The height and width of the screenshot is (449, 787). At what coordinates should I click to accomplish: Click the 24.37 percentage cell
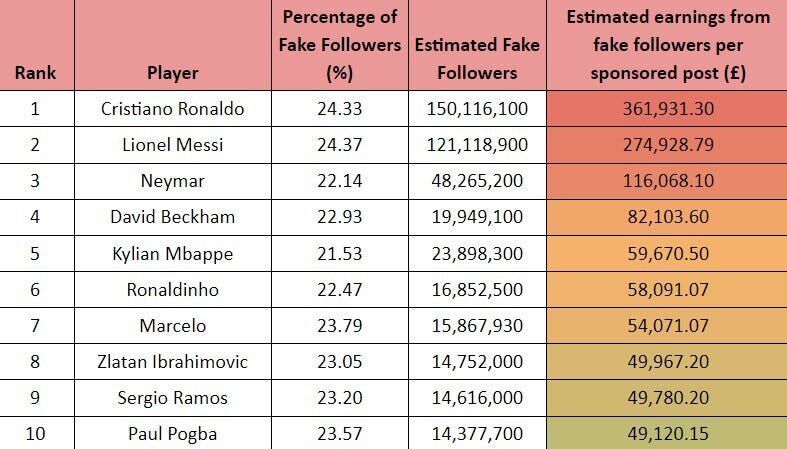[x=340, y=145]
